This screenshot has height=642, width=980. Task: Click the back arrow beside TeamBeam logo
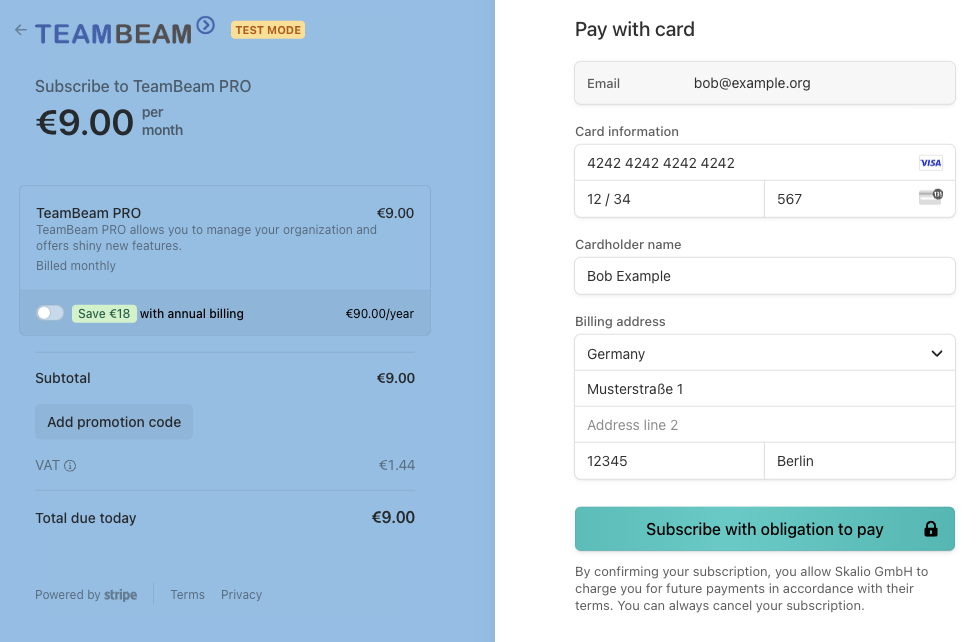click(21, 29)
